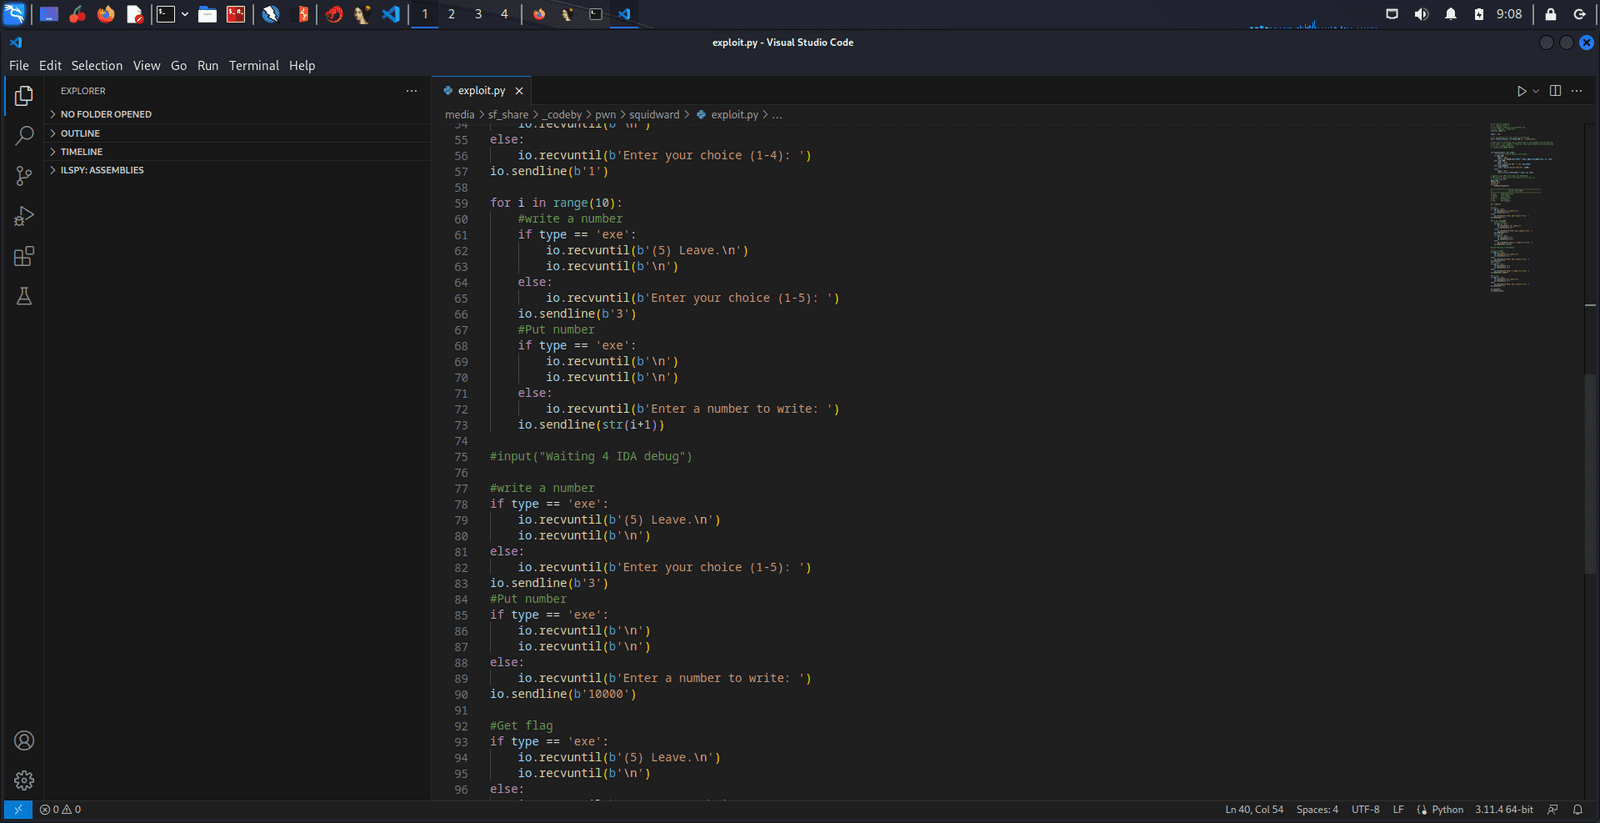Switch to workspace 3 in the panel
This screenshot has width=1600, height=823.
478,14
